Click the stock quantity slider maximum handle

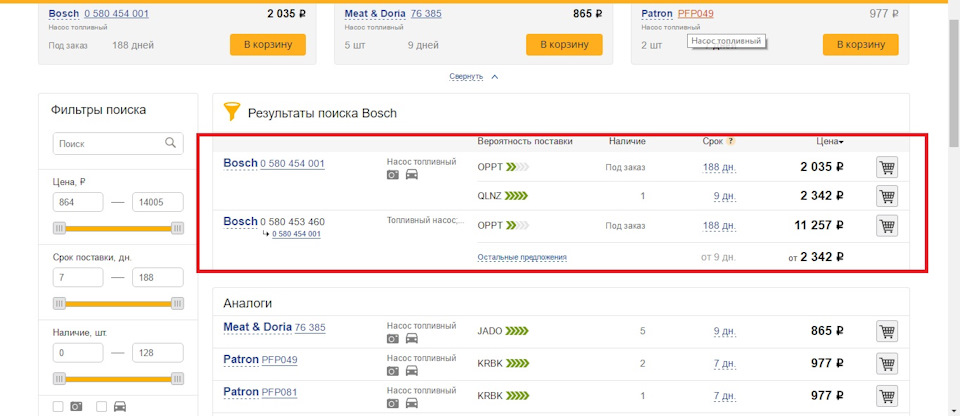(177, 379)
